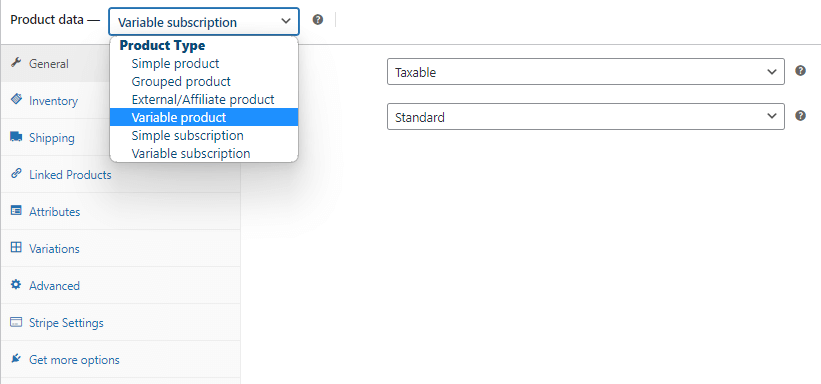Click the Variations grid icon

(16, 248)
